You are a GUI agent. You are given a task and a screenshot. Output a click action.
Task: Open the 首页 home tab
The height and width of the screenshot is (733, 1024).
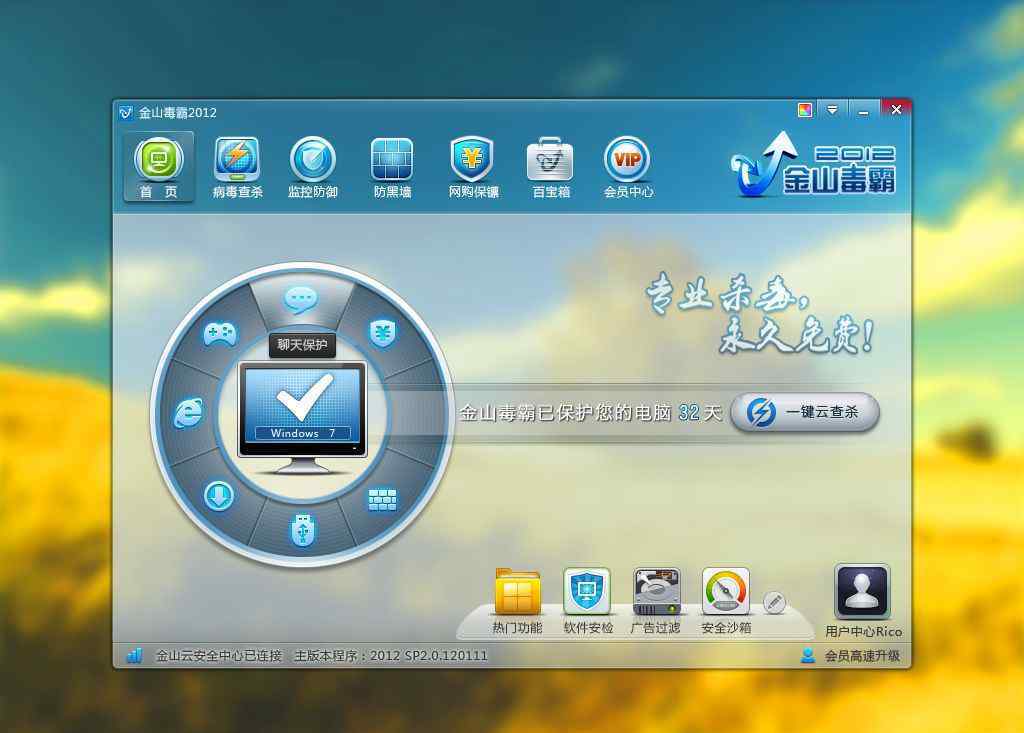pos(159,167)
